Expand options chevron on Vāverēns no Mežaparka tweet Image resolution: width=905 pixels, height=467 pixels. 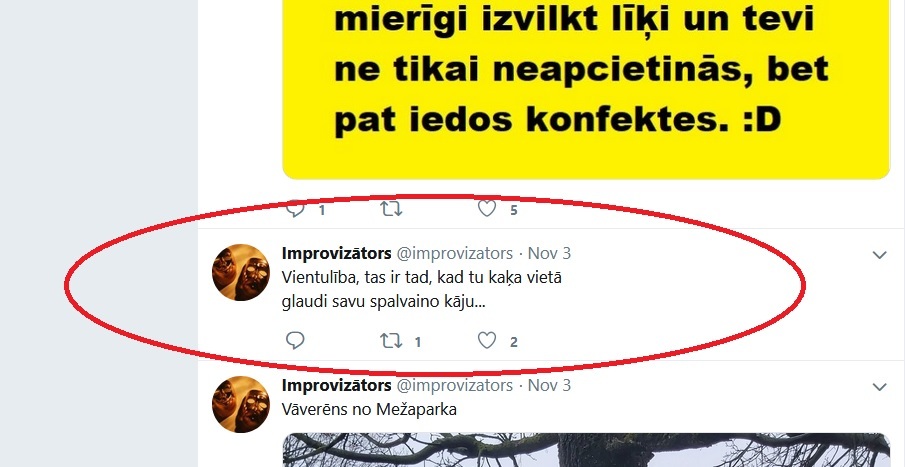(x=879, y=387)
